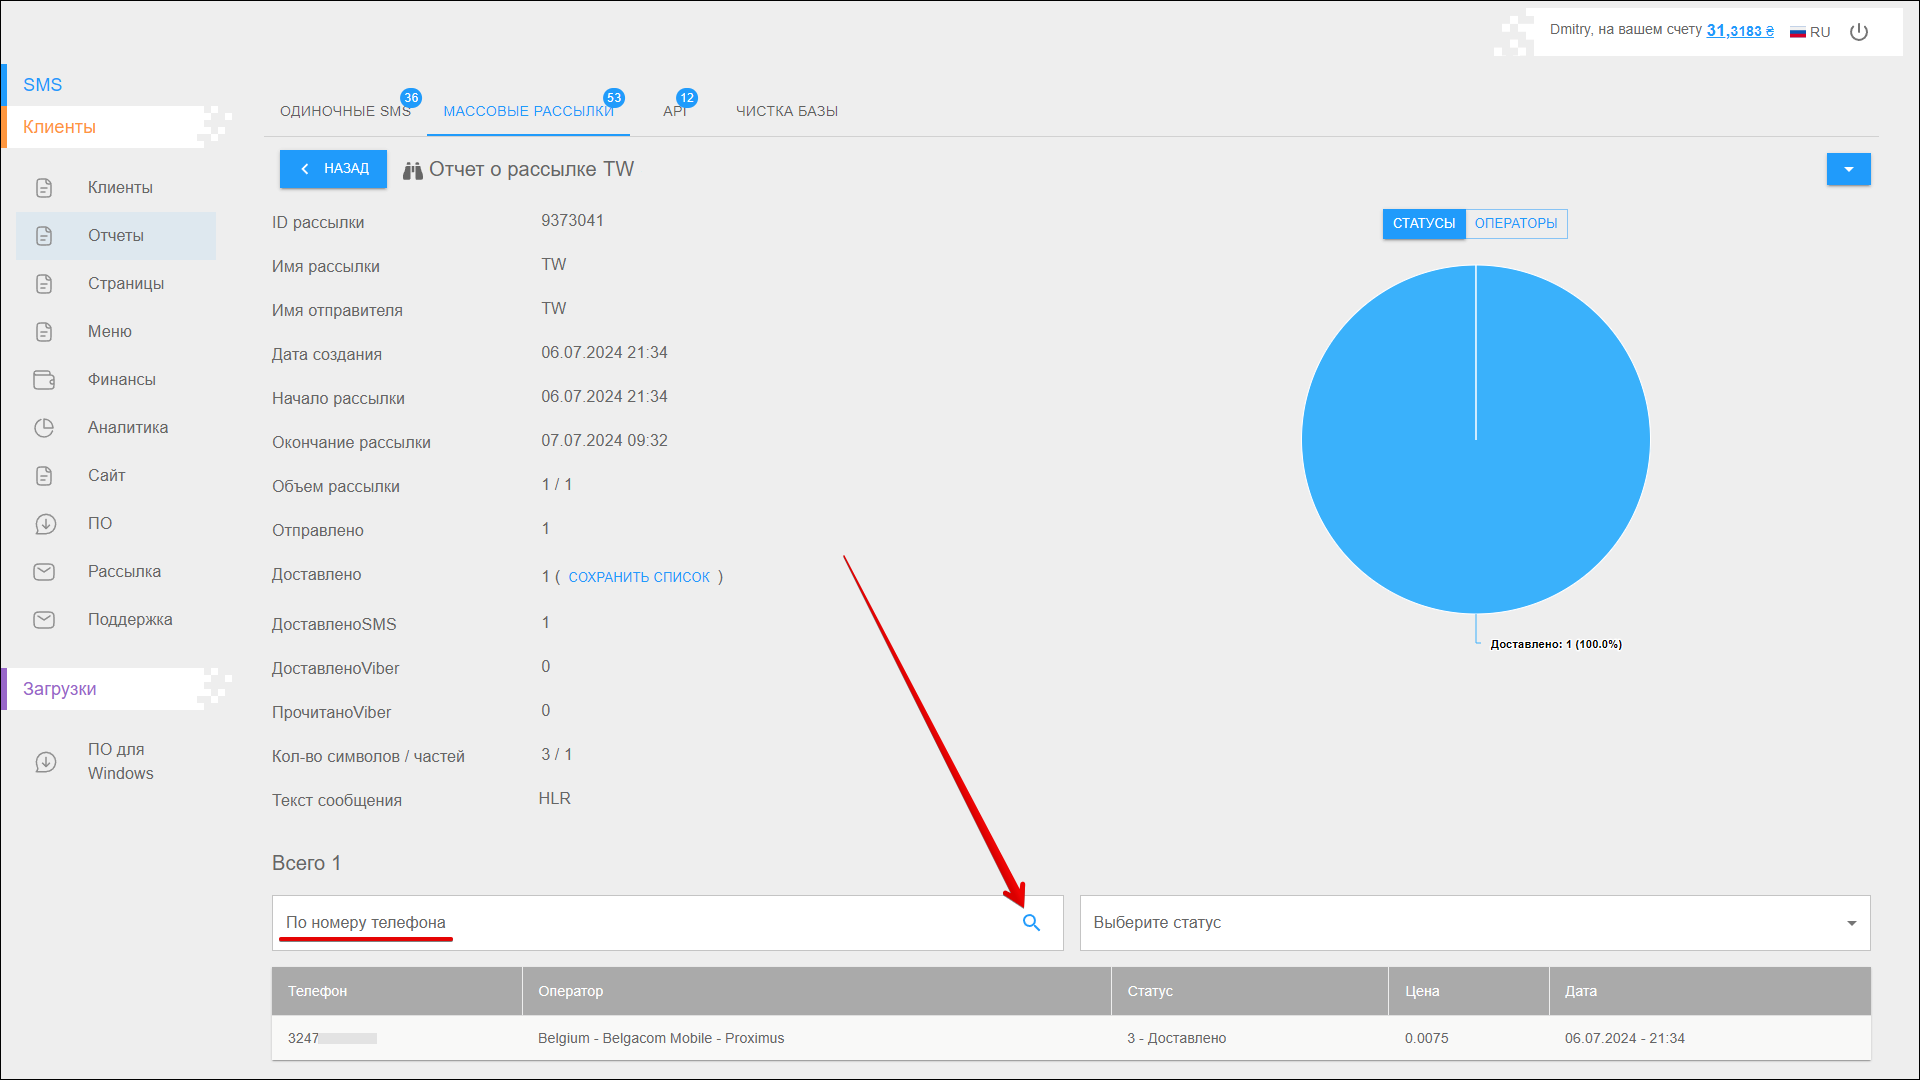This screenshot has height=1080, width=1920.
Task: Open the Выберите статус dropdown
Action: (1474, 923)
